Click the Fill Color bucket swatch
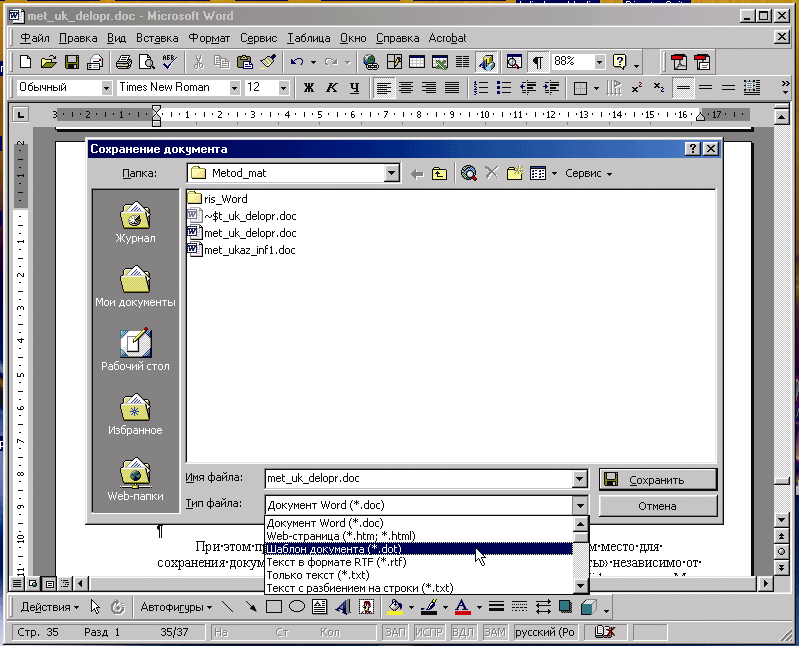Viewport: 799px width, 646px height. pyautogui.click(x=395, y=607)
